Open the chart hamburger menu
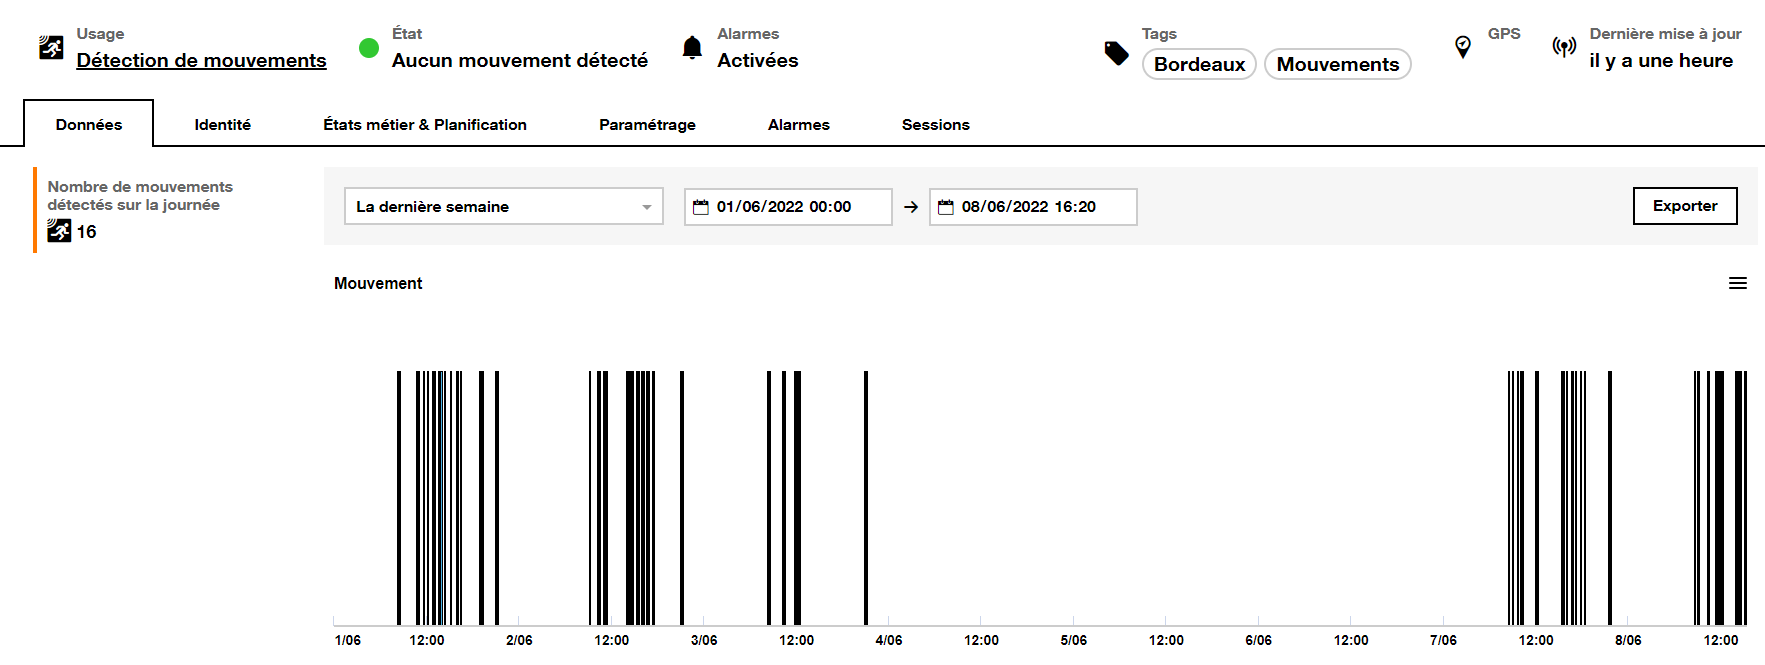Viewport: 1765px width, 665px height. tap(1738, 284)
